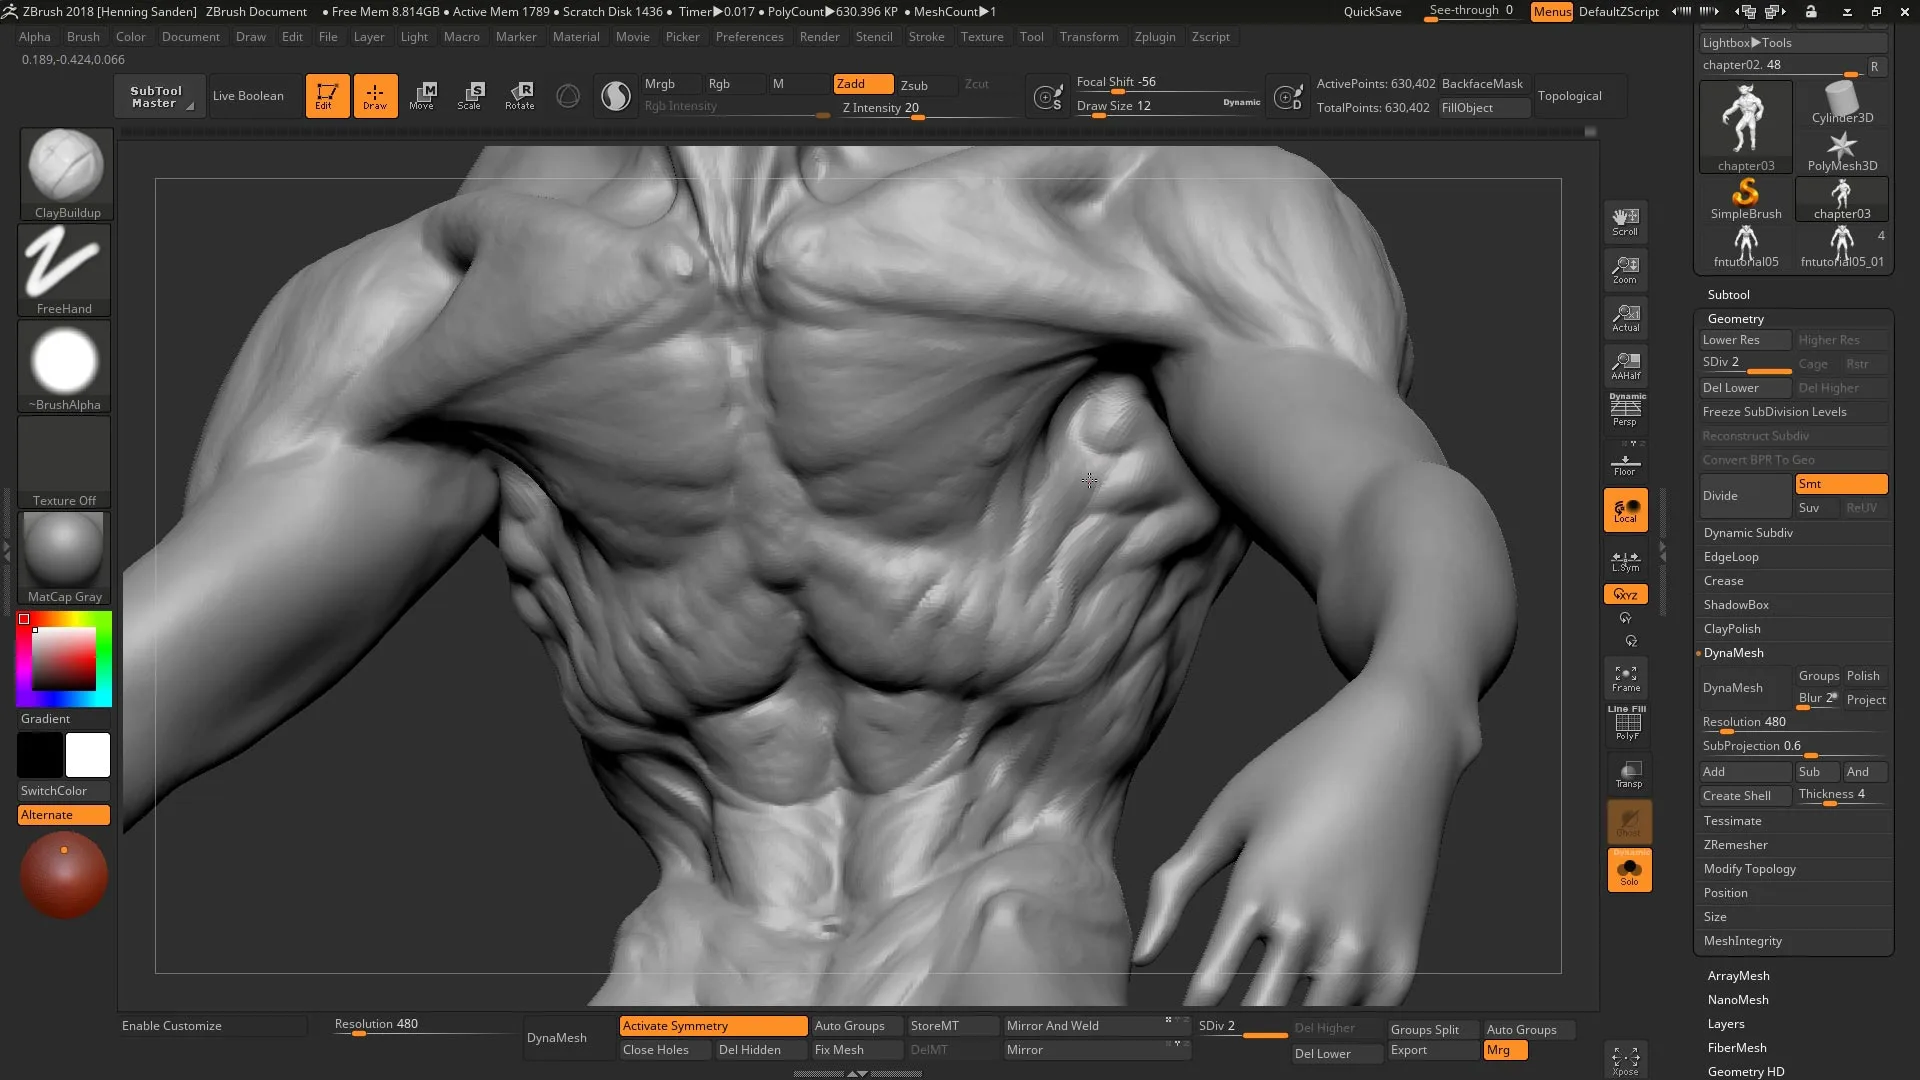Toggle Zadd sculpting mode
1920x1080 pixels.
coord(862,84)
